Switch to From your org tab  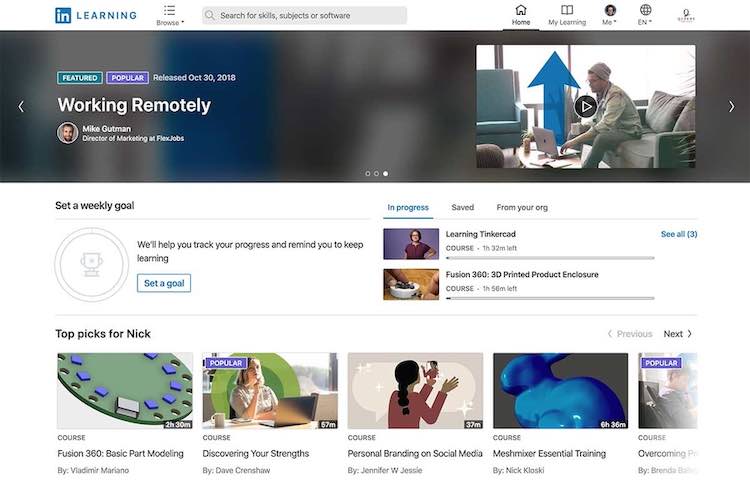pos(522,207)
